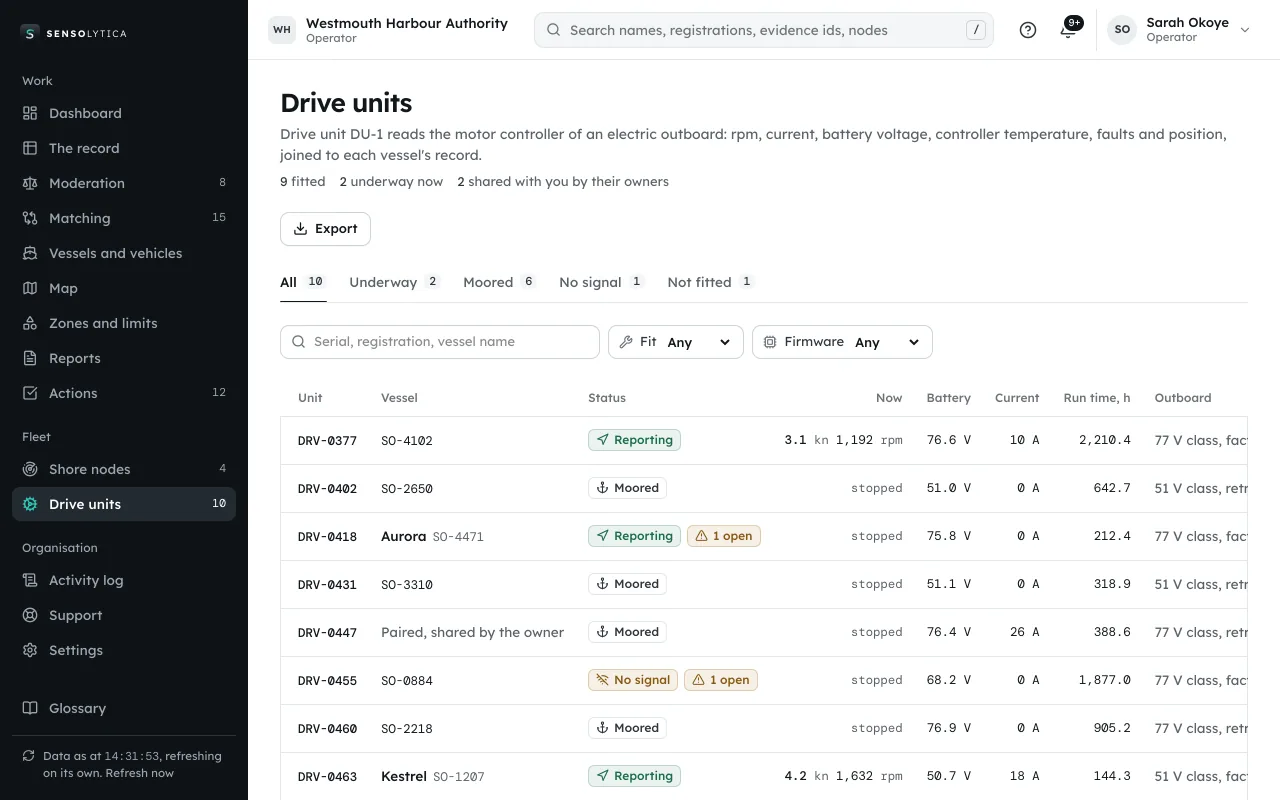
Task: Click the 1 open warning badge for Aurora
Action: 724,536
